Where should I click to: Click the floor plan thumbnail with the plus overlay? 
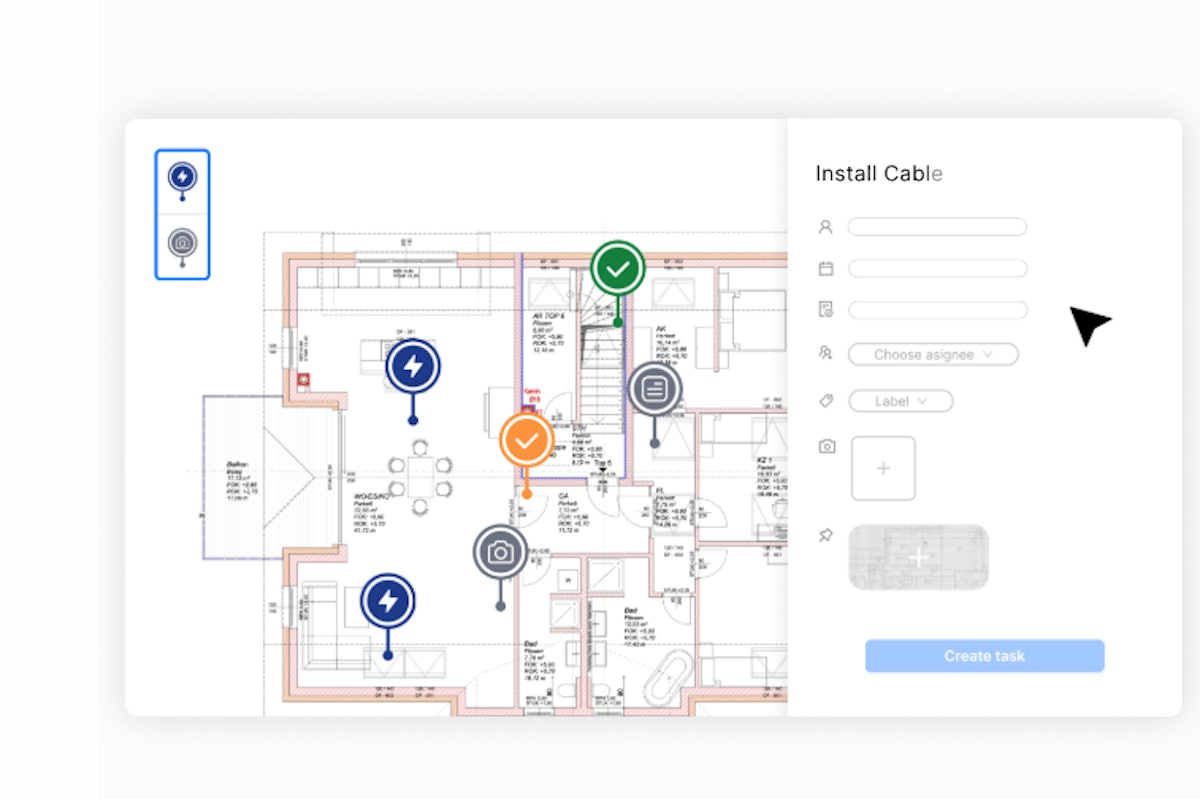(x=919, y=557)
